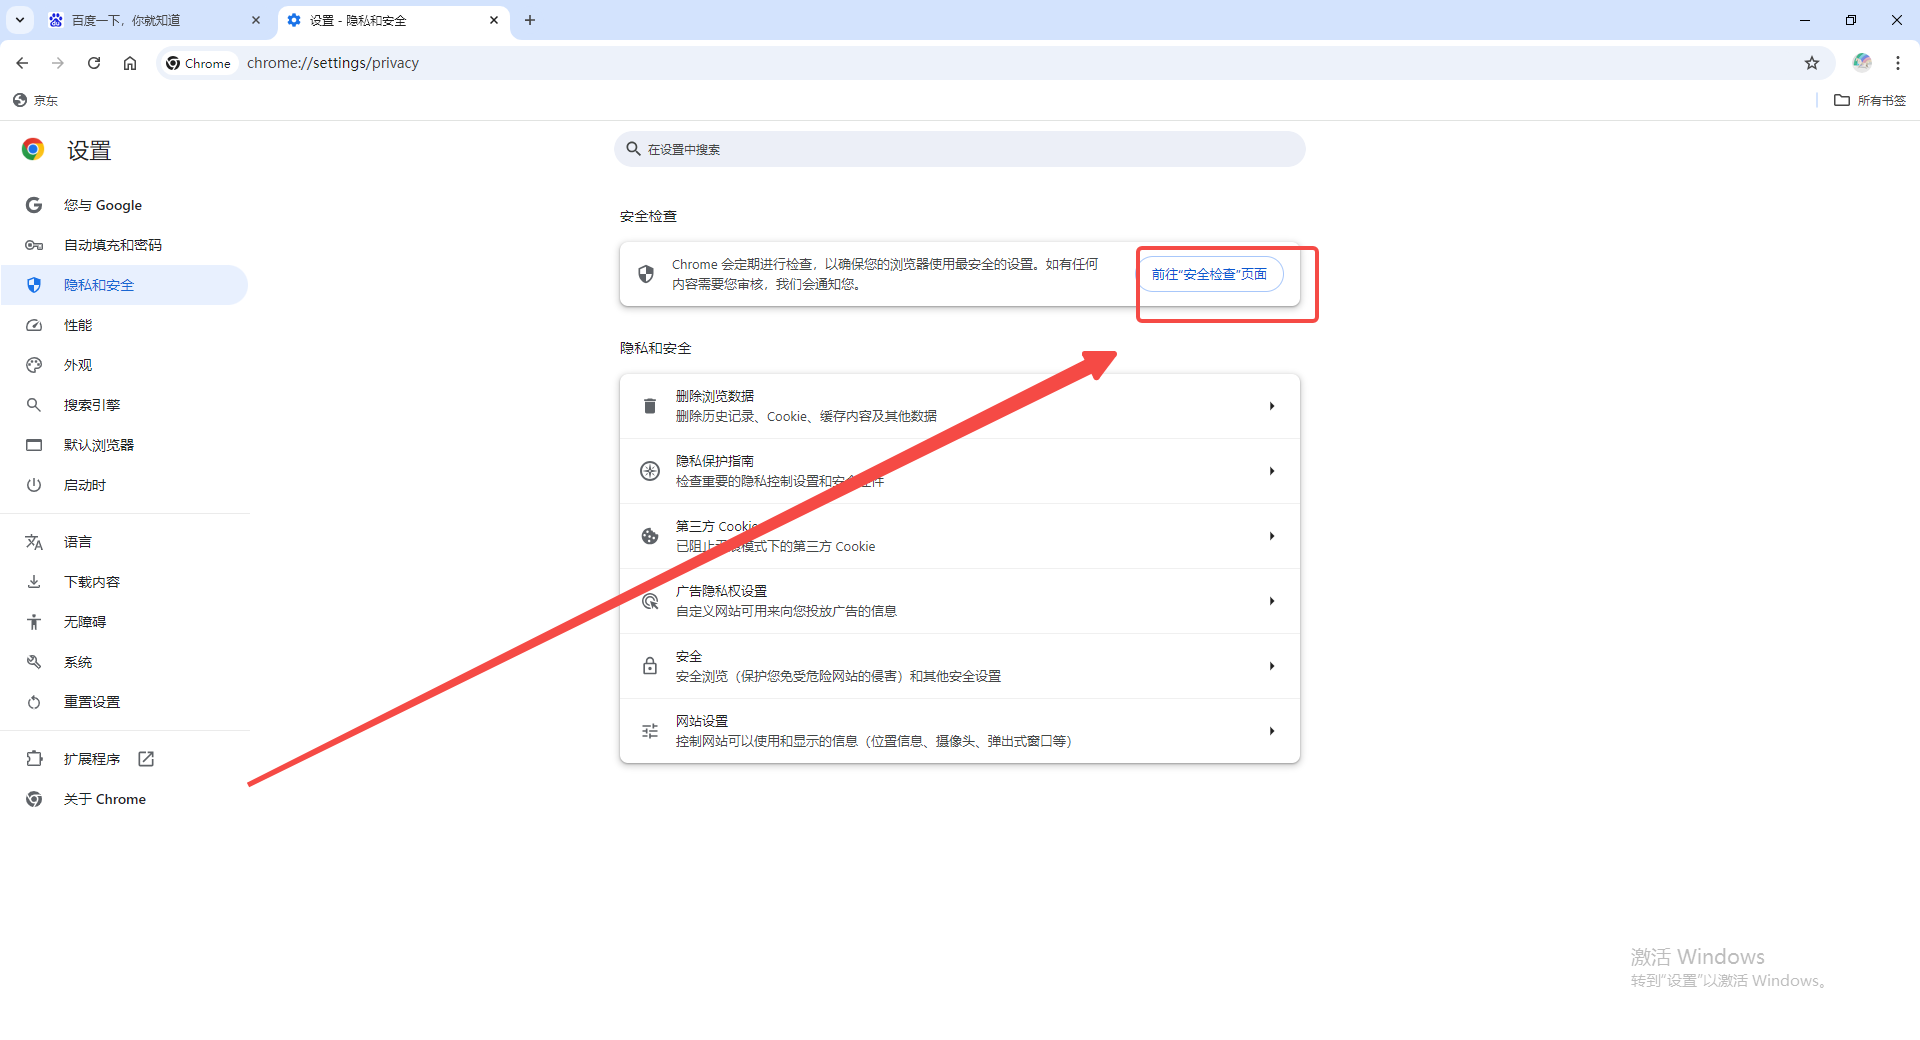Click the cookie icon in 第三方 Cookie row
The width and height of the screenshot is (1920, 1040).
[650, 536]
